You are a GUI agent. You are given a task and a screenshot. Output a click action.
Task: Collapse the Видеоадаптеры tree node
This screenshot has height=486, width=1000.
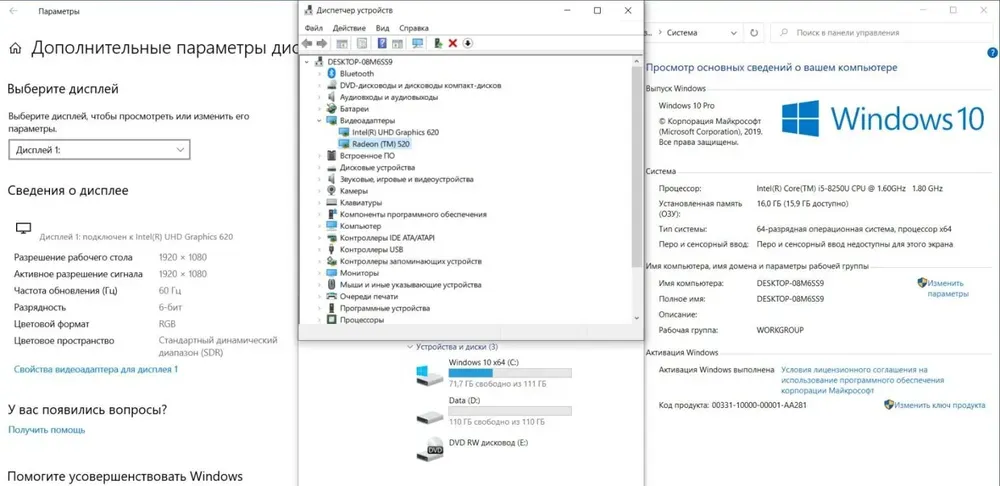point(320,121)
